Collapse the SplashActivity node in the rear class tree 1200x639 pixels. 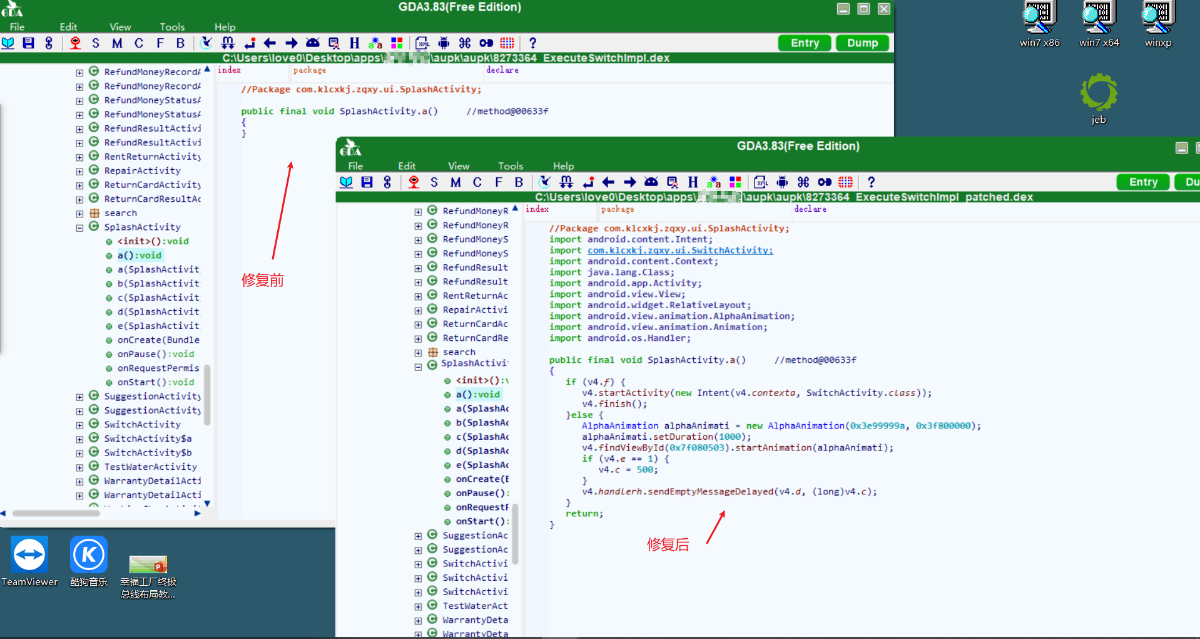tap(80, 227)
